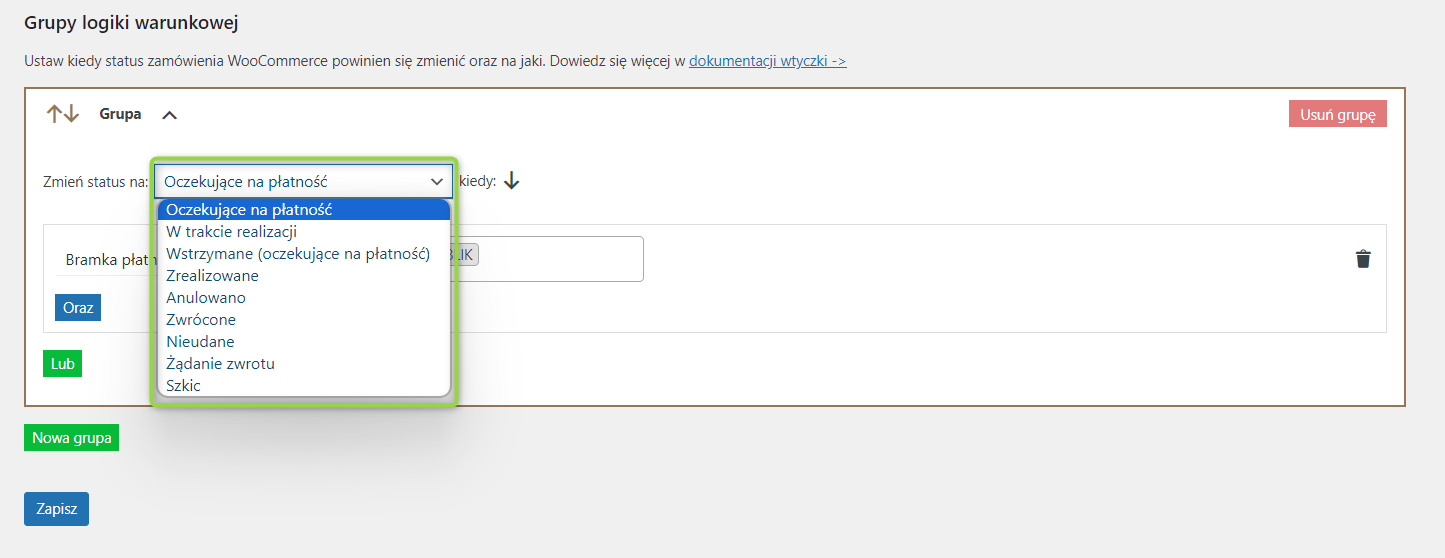
Task: Click the up-down reorder arrows icon
Action: (x=63, y=114)
